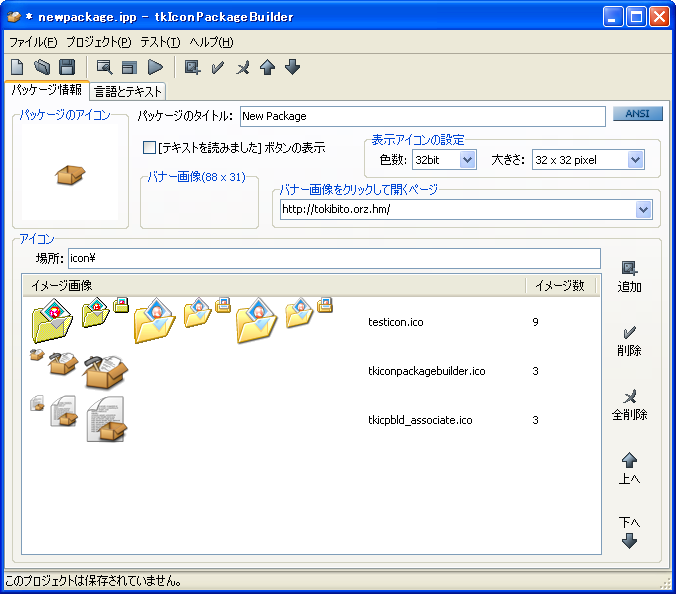Click the package box icon preview
The width and height of the screenshot is (676, 594).
click(70, 175)
